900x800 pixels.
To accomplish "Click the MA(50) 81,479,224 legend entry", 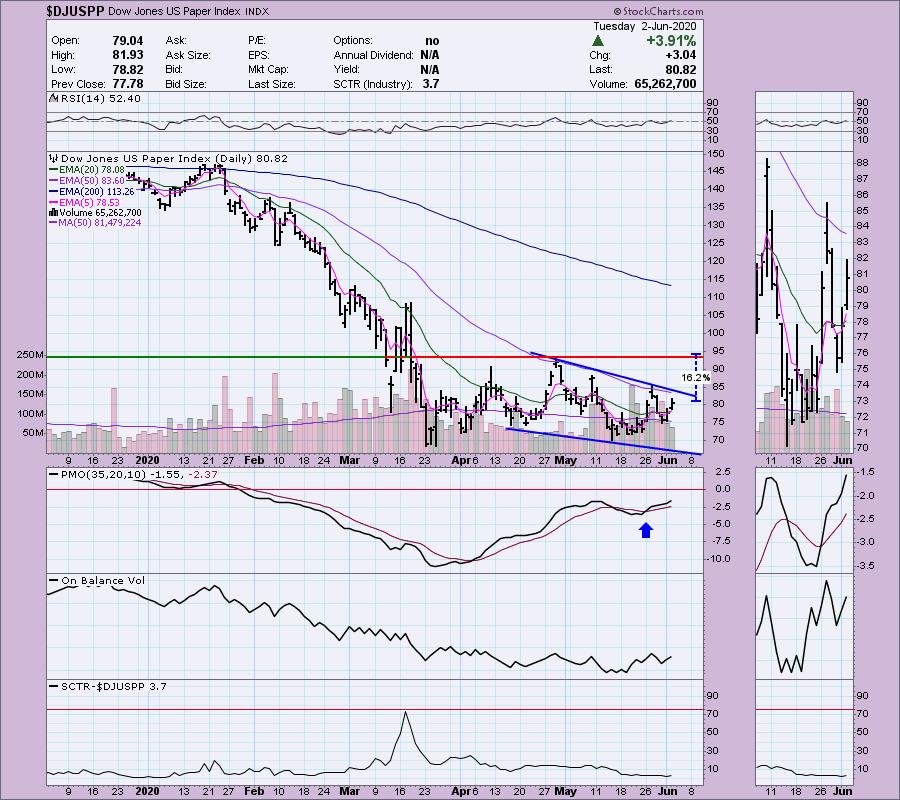I will click(x=95, y=223).
